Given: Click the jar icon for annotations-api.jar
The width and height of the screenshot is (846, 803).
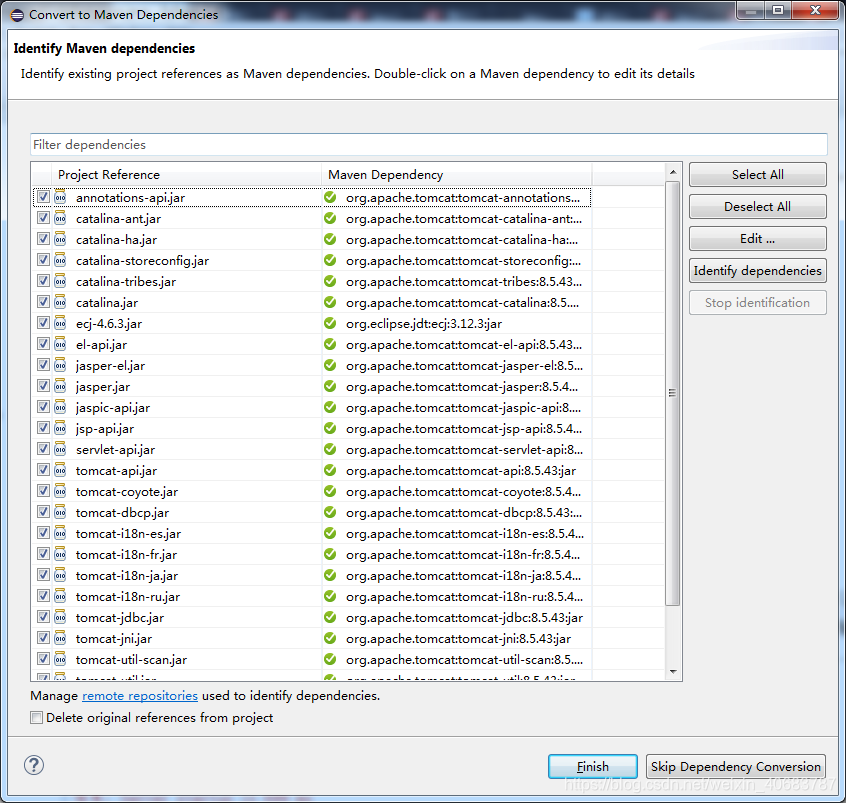Looking at the screenshot, I should pos(60,198).
